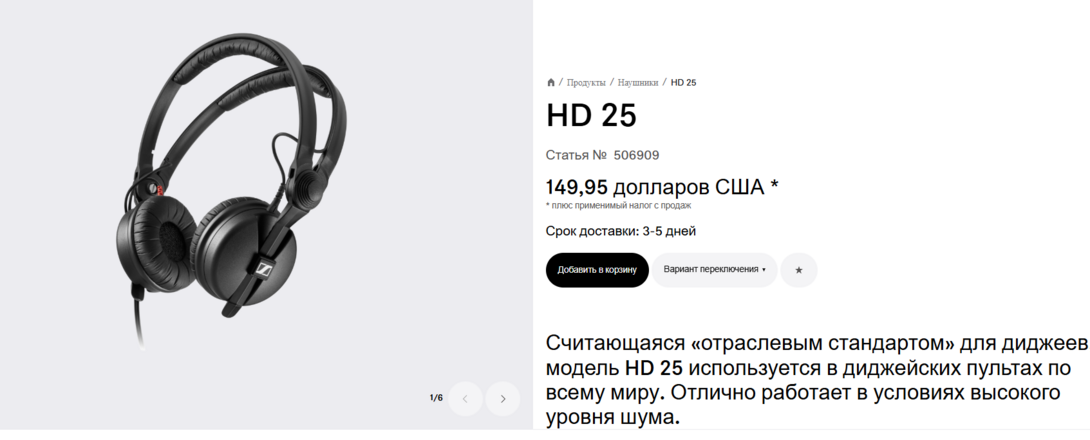
Task: Click bold HD 25 in the description
Action: (x=654, y=368)
